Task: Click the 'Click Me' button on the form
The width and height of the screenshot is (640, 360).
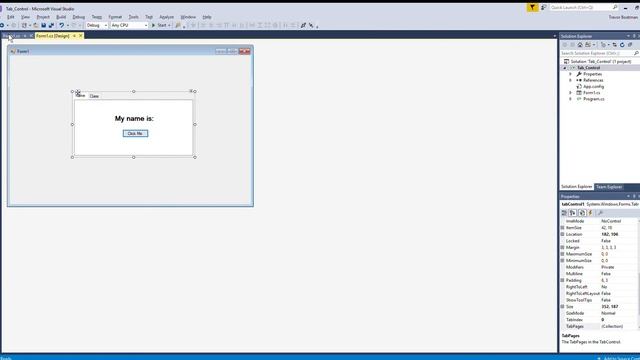Action: pos(136,133)
